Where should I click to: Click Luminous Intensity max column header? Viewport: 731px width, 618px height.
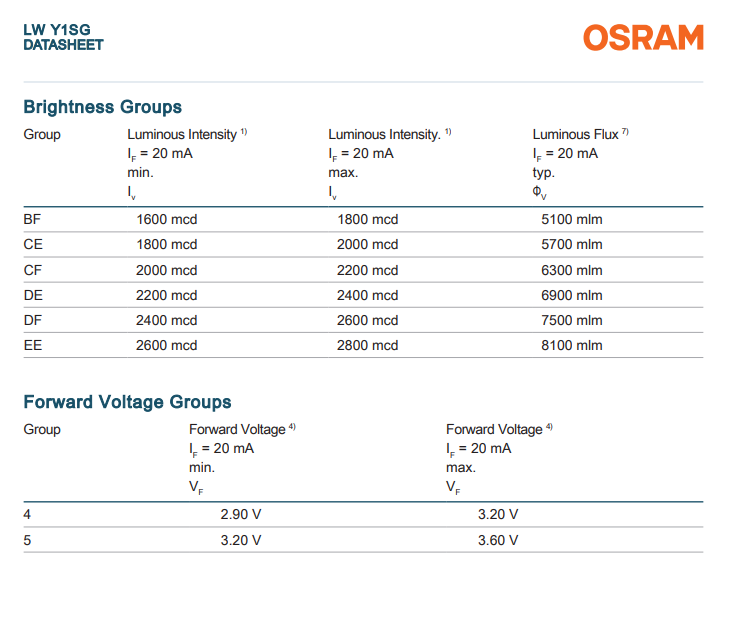[390, 164]
